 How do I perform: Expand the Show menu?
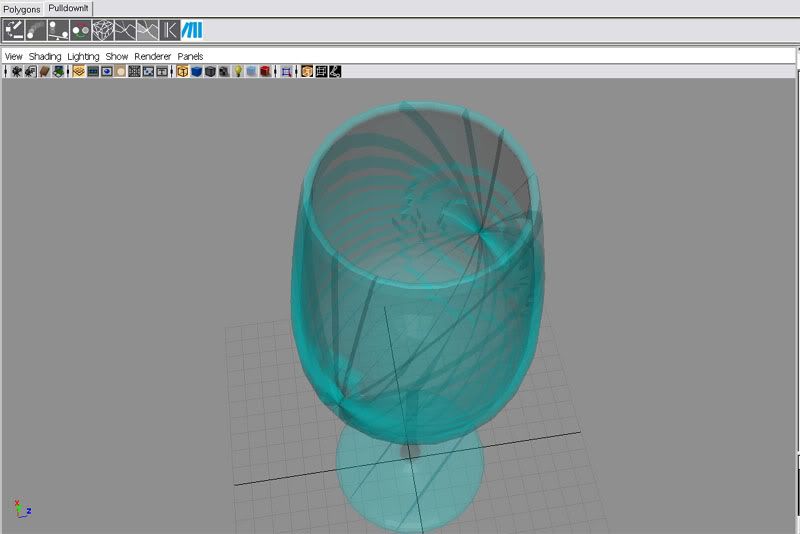click(x=117, y=57)
